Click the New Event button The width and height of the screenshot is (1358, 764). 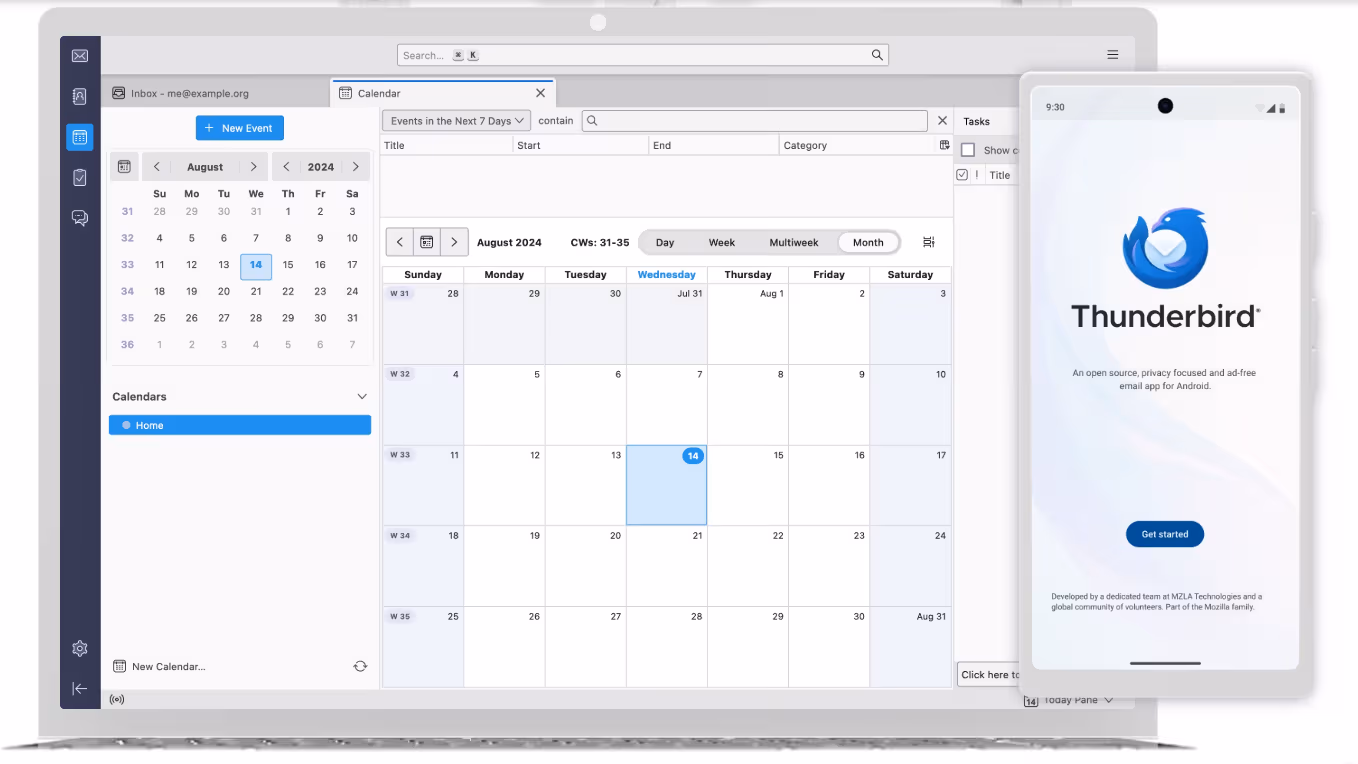[240, 128]
